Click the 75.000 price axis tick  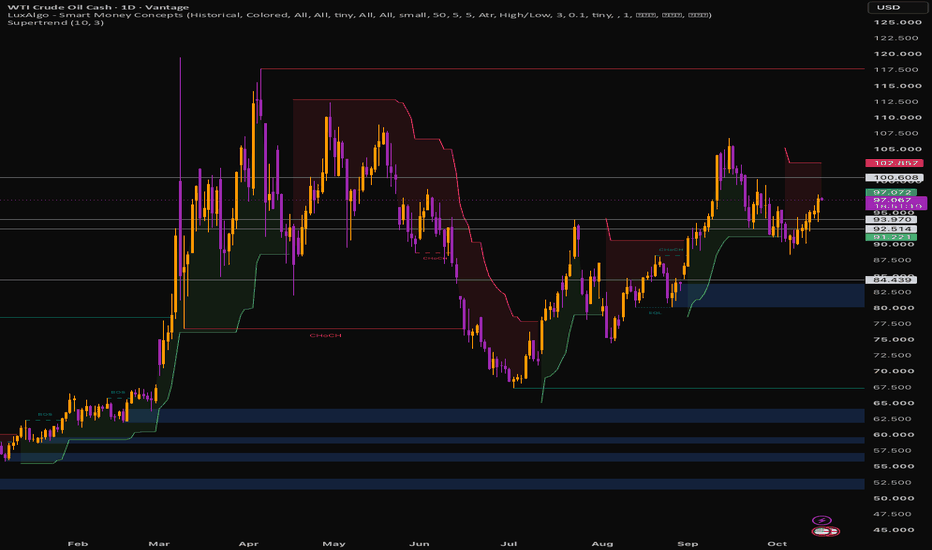click(894, 340)
